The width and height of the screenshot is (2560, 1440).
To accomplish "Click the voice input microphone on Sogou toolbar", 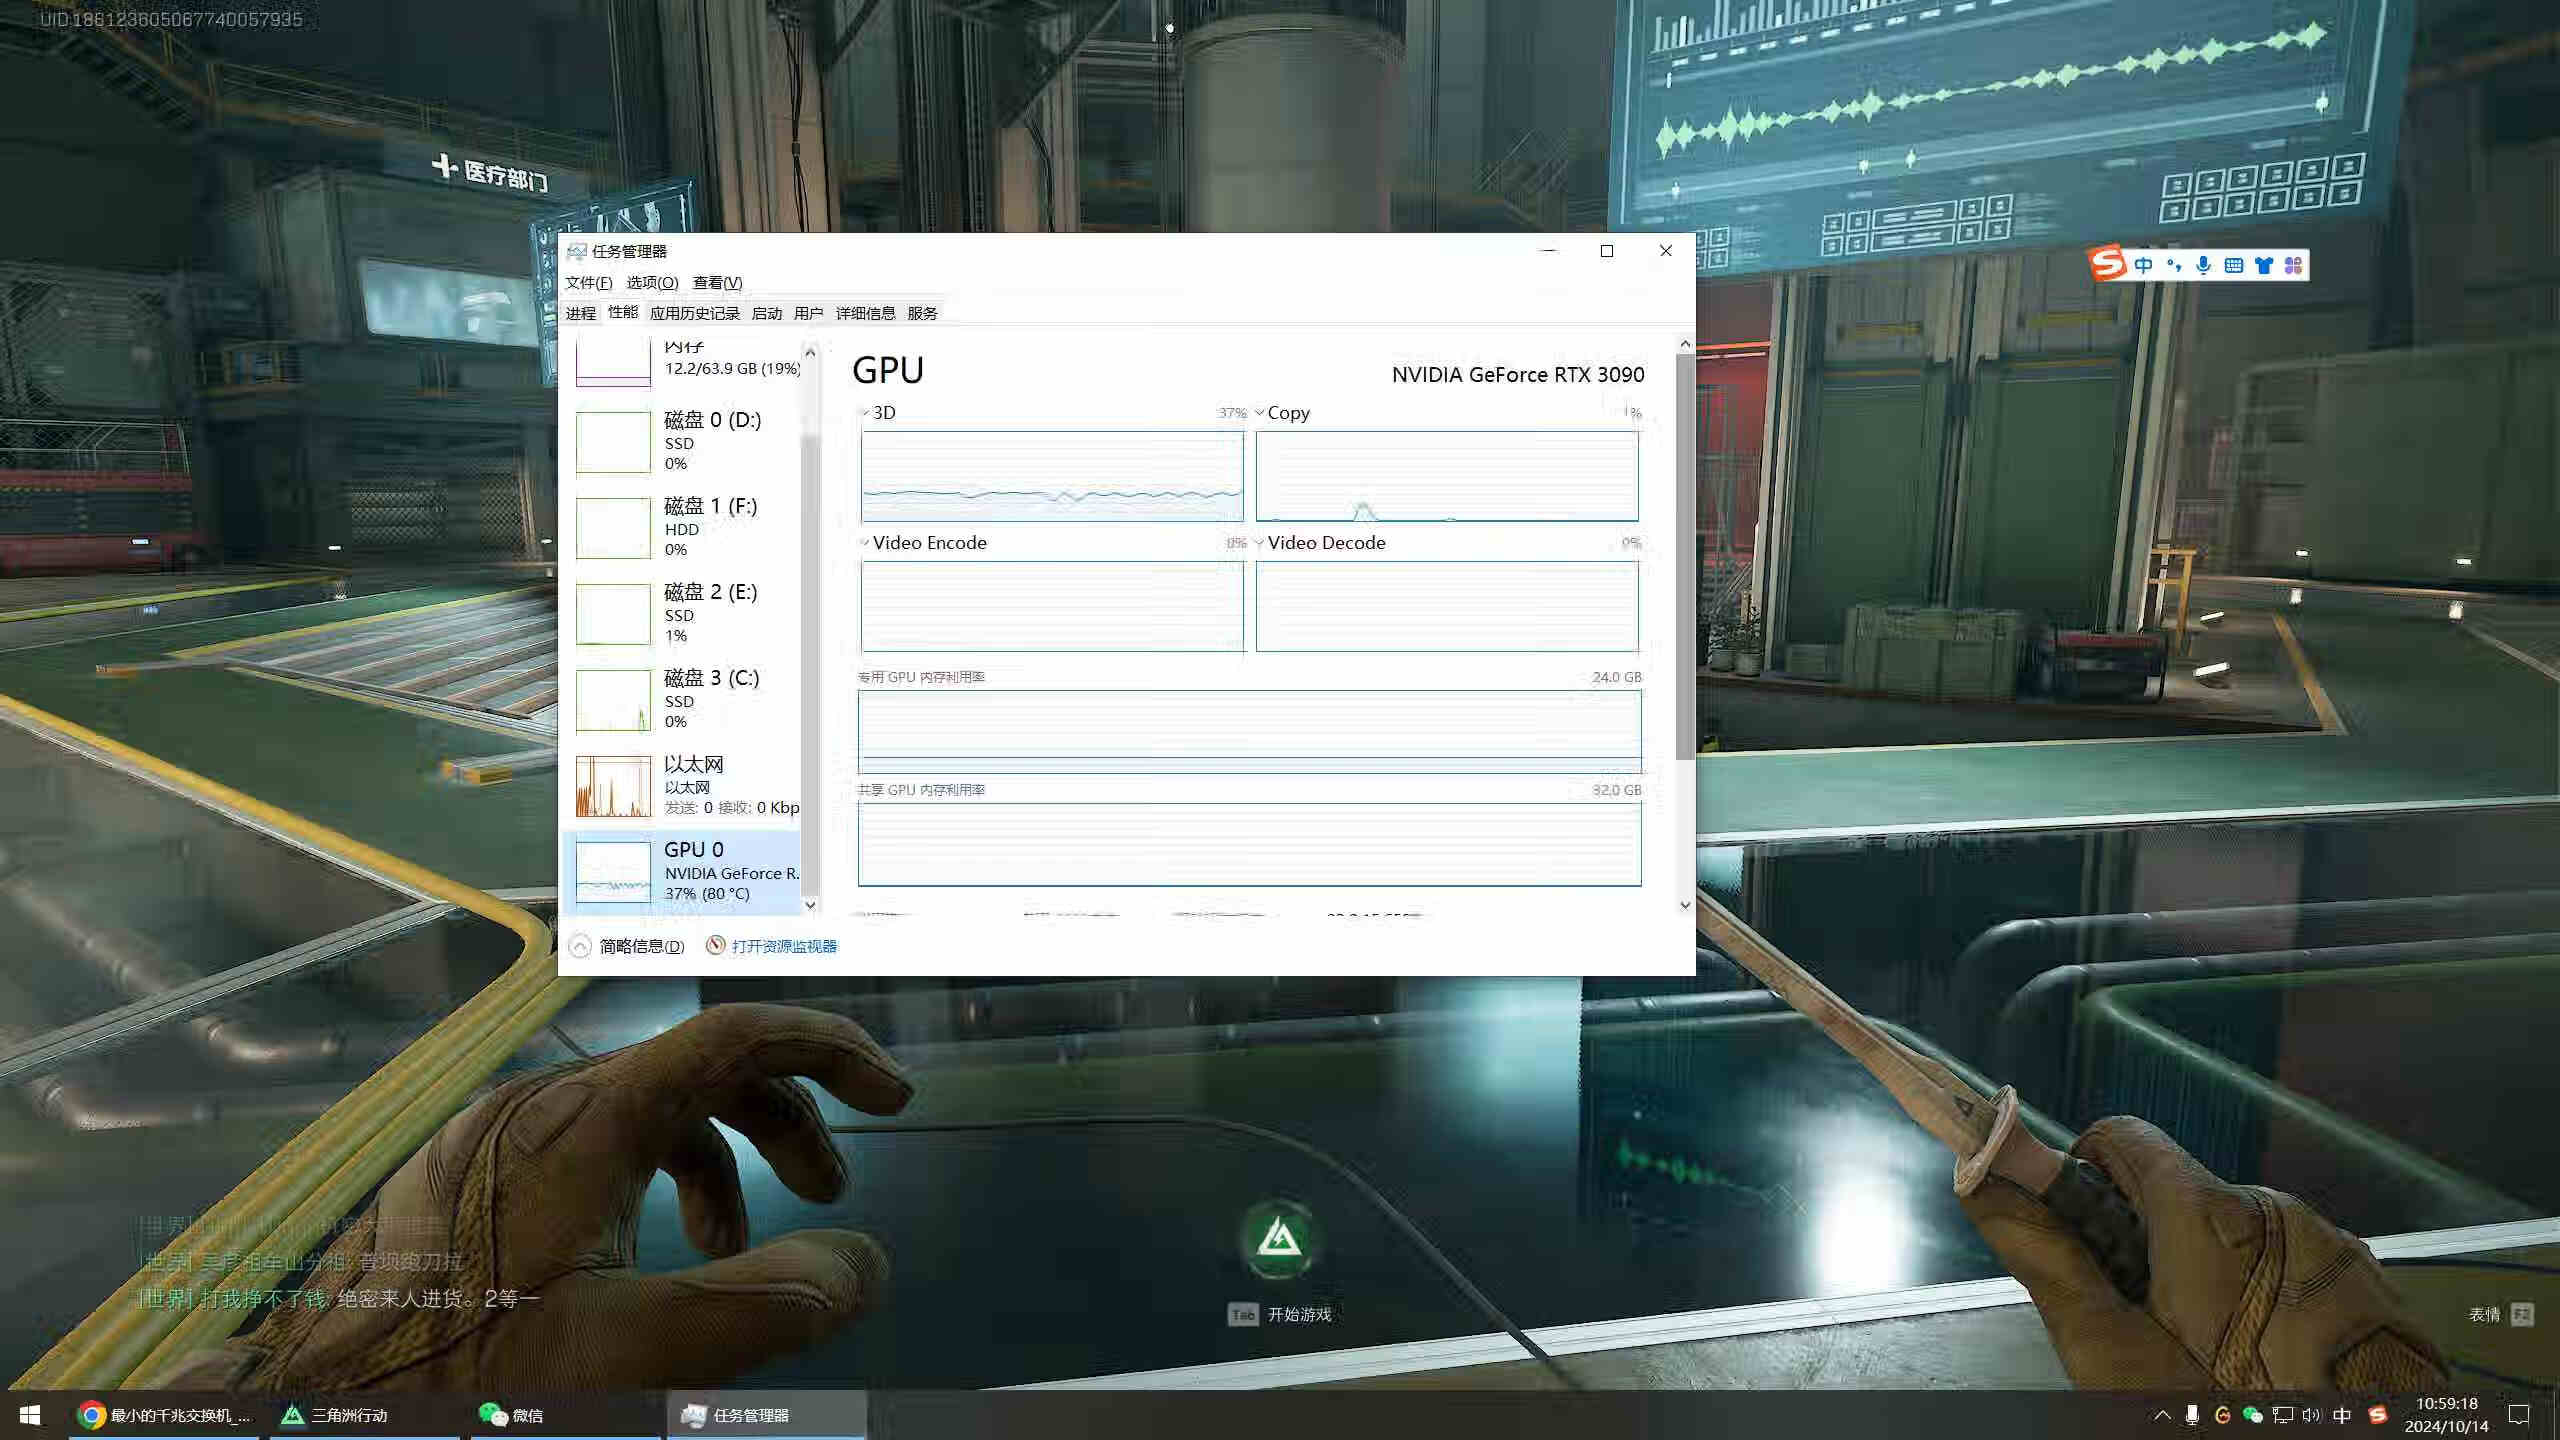I will coord(2203,265).
